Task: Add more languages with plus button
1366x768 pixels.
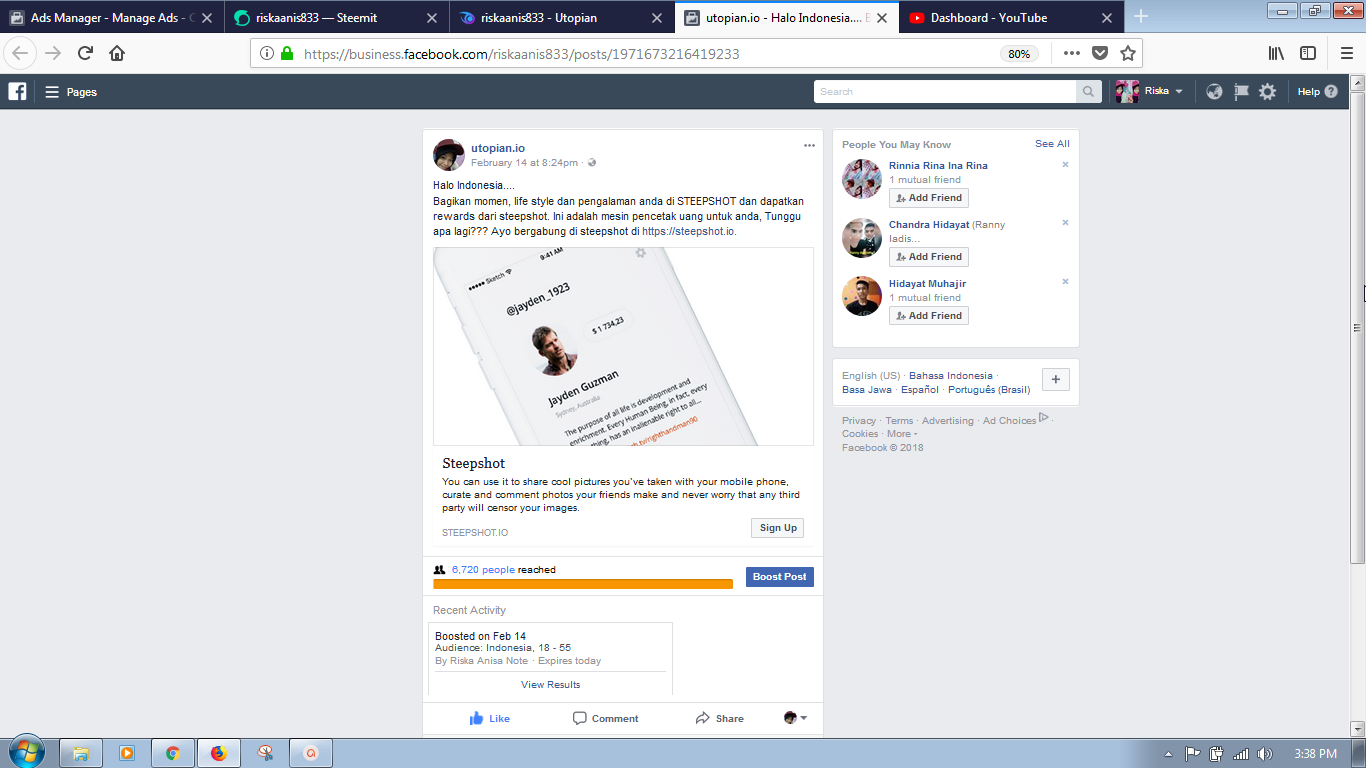Action: pos(1056,380)
